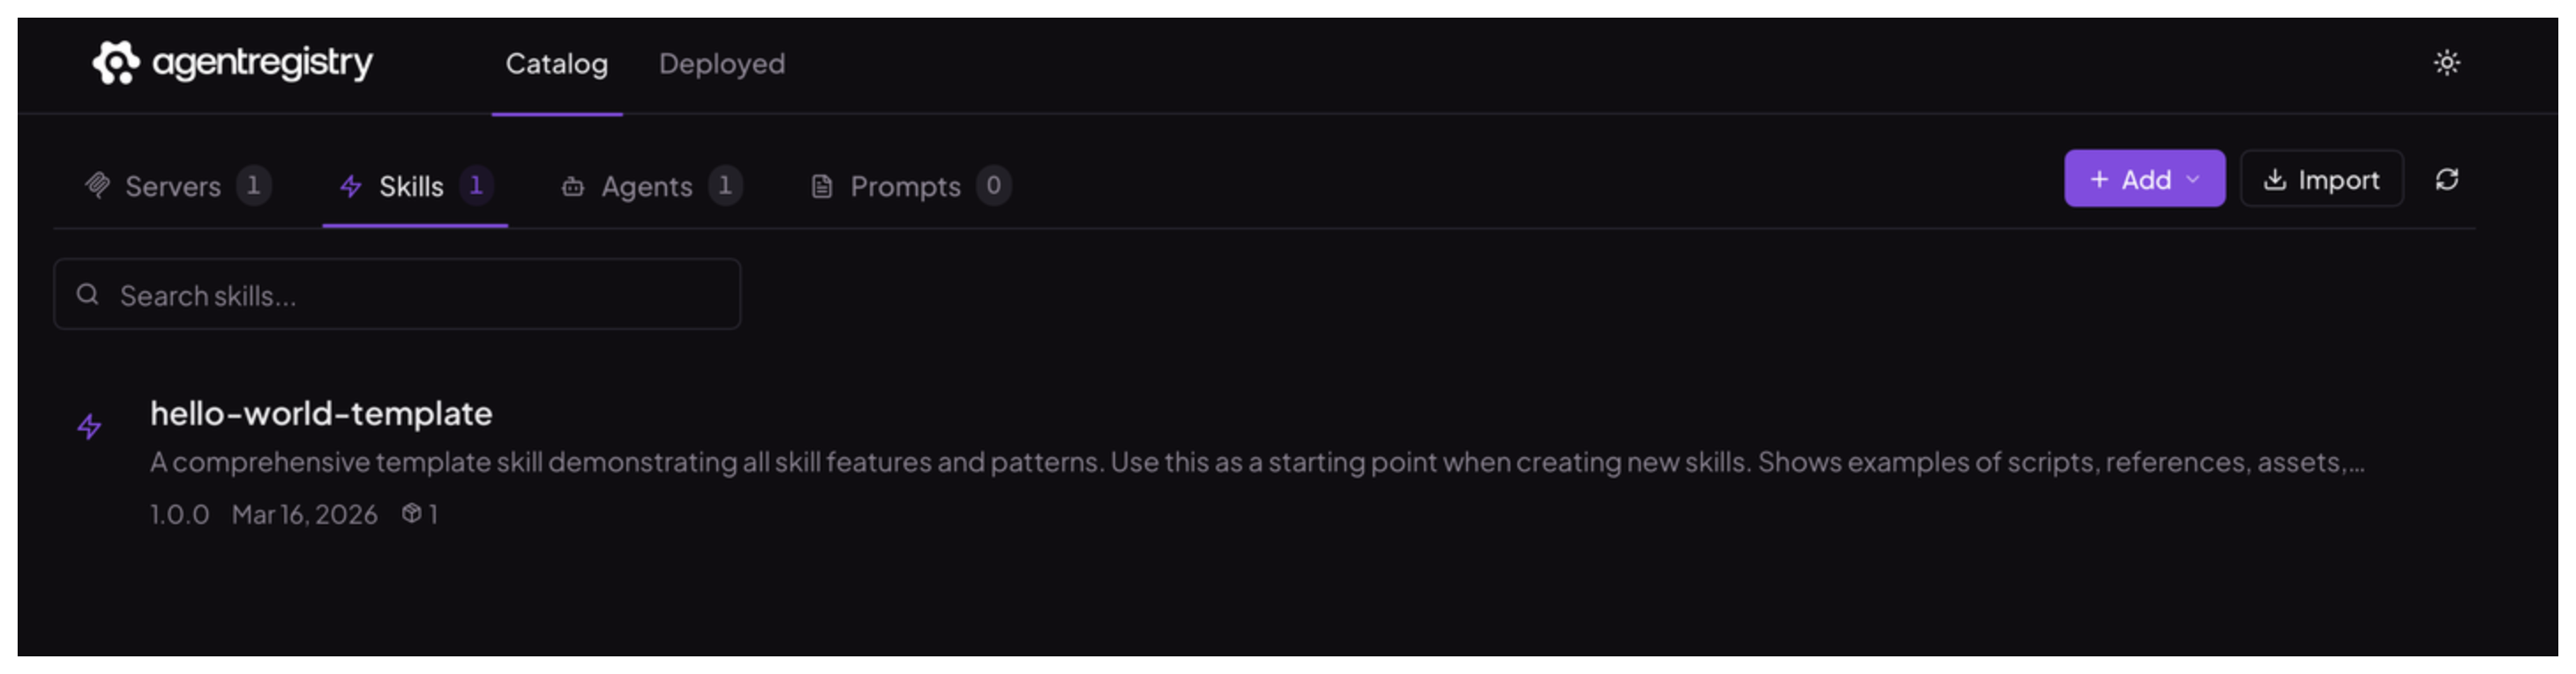Click the hello-world-template description text

(1257, 462)
